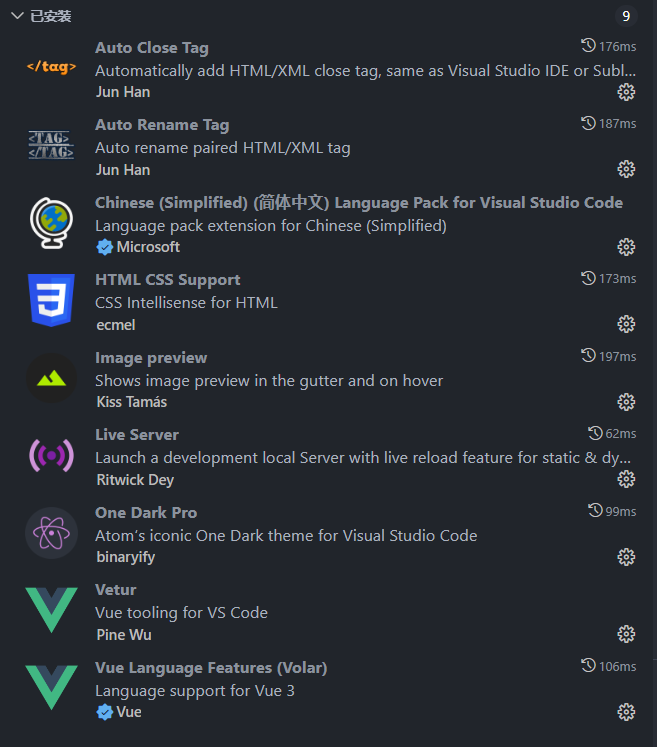Click activation time clock icon of Volar
Viewport: 657px width, 747px height.
pos(588,666)
